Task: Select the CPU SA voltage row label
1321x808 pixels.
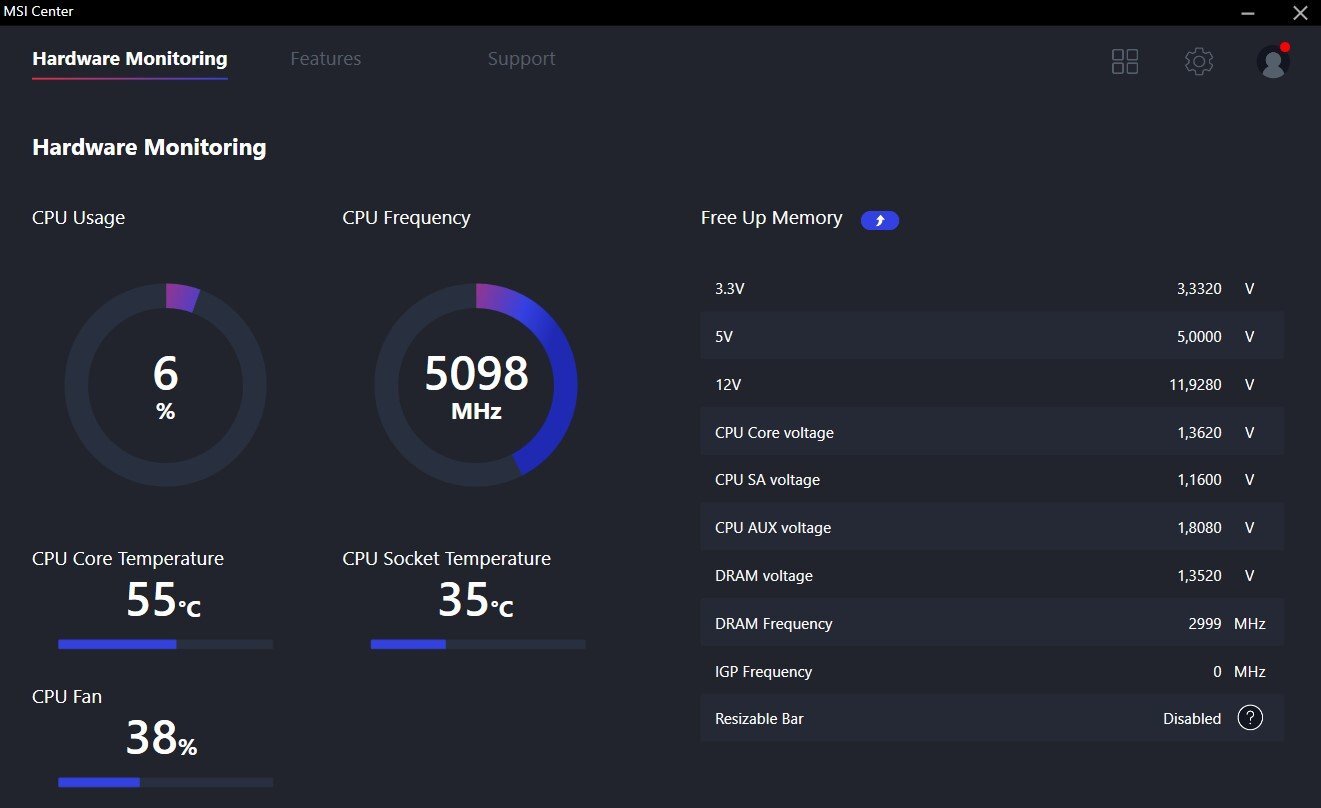Action: click(767, 480)
